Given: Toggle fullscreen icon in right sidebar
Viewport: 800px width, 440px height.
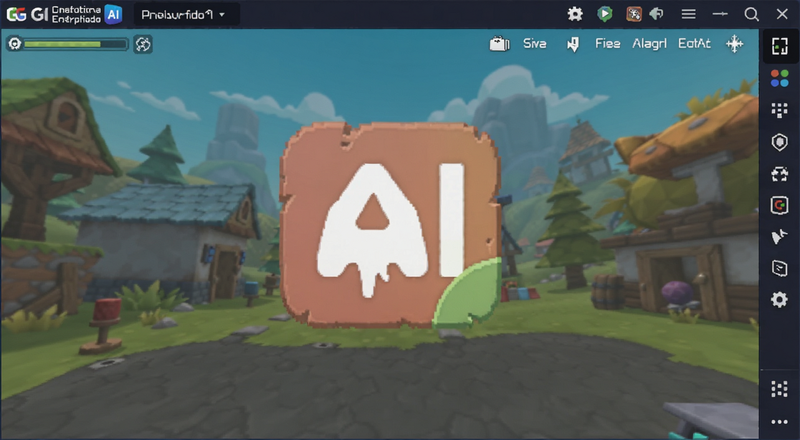Looking at the screenshot, I should (x=780, y=46).
